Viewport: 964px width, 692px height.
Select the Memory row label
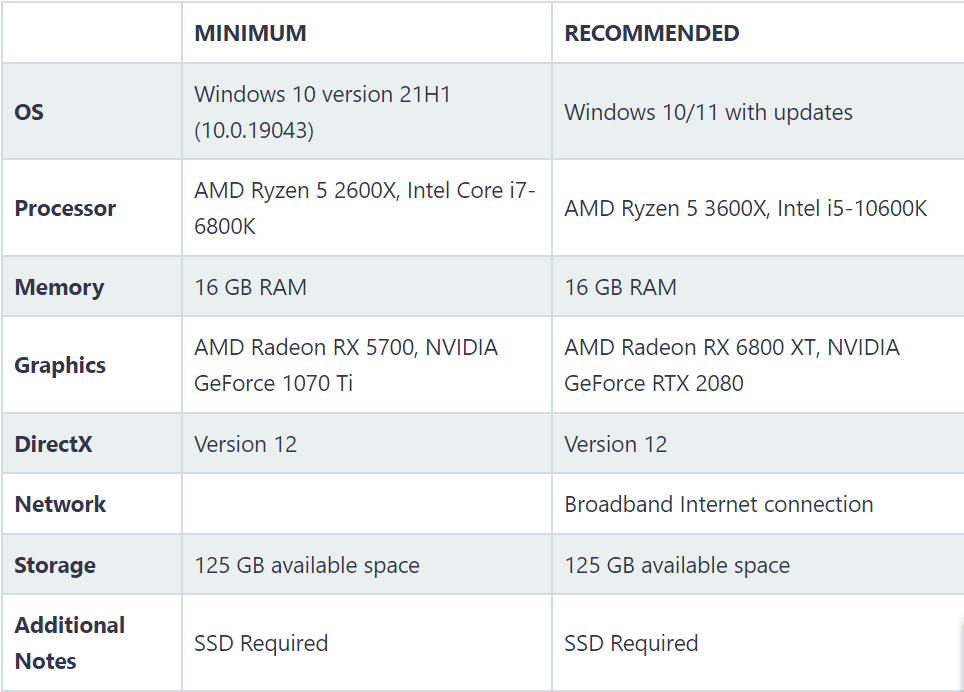(59, 287)
